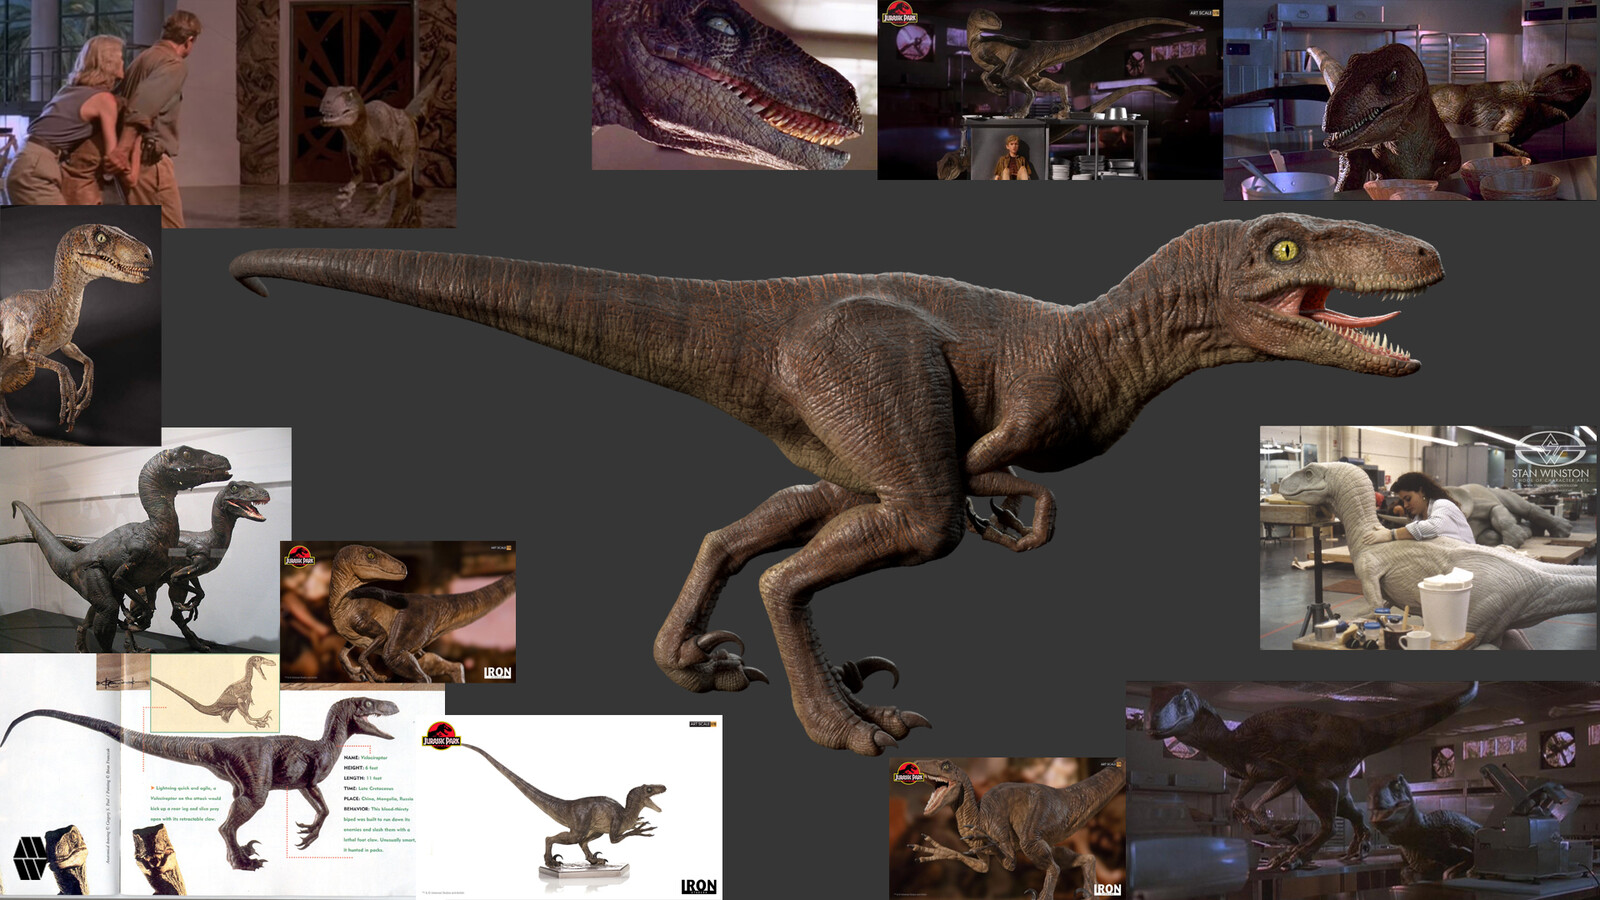Select the dark kitchen still with two raptors
The image size is (1600, 900).
pyautogui.click(x=1362, y=790)
